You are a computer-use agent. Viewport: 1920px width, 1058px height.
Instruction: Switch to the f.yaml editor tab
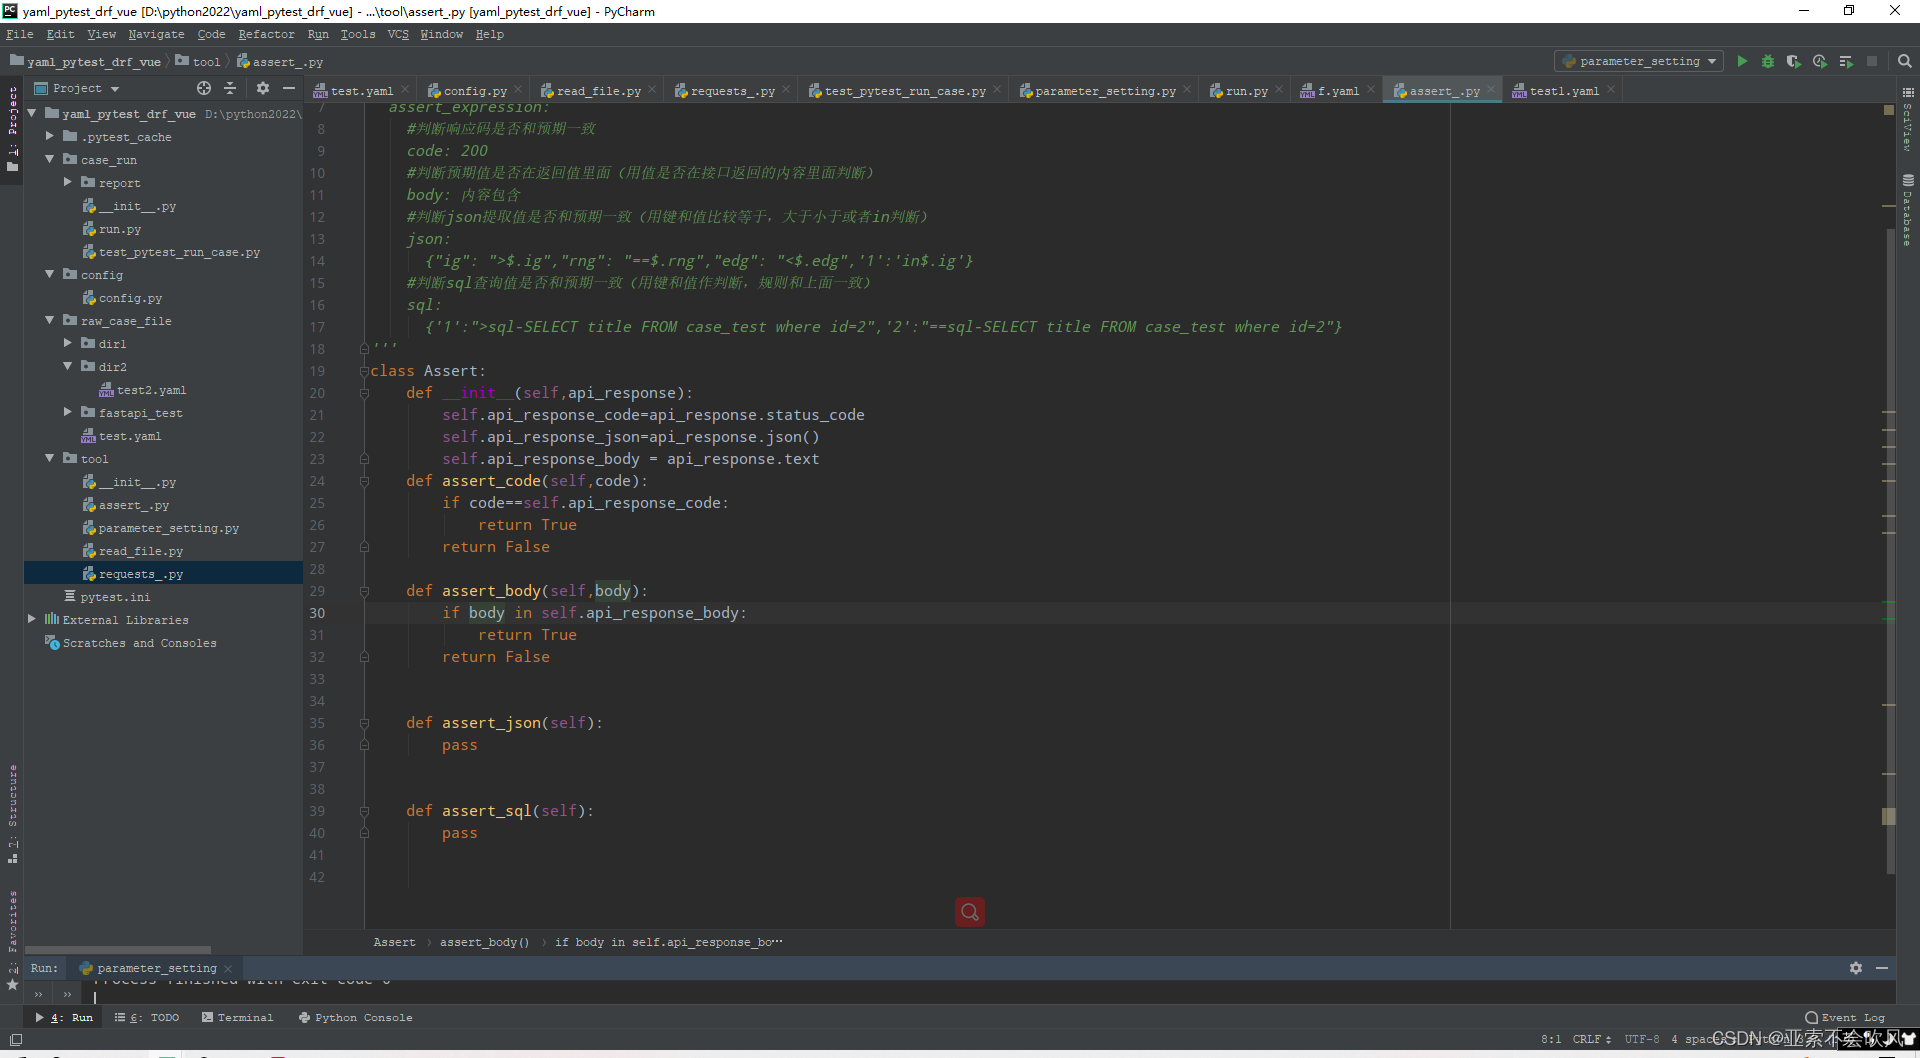click(x=1336, y=91)
